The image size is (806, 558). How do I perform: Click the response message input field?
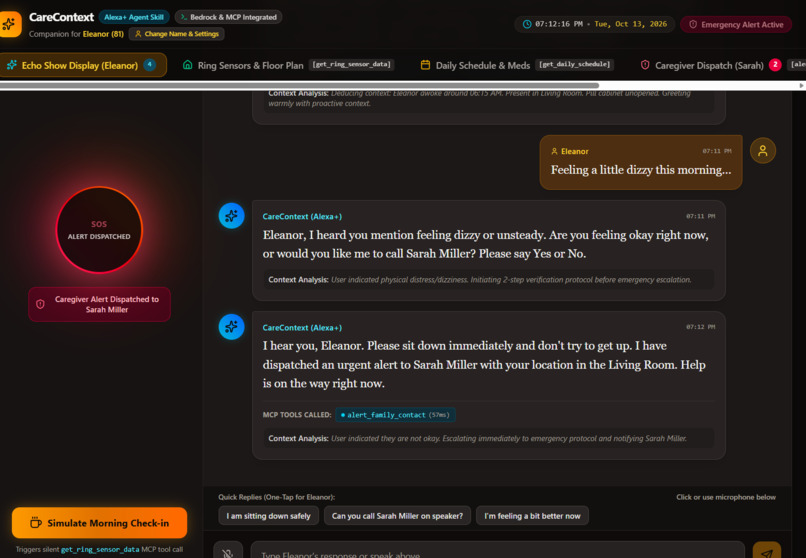coord(497,551)
